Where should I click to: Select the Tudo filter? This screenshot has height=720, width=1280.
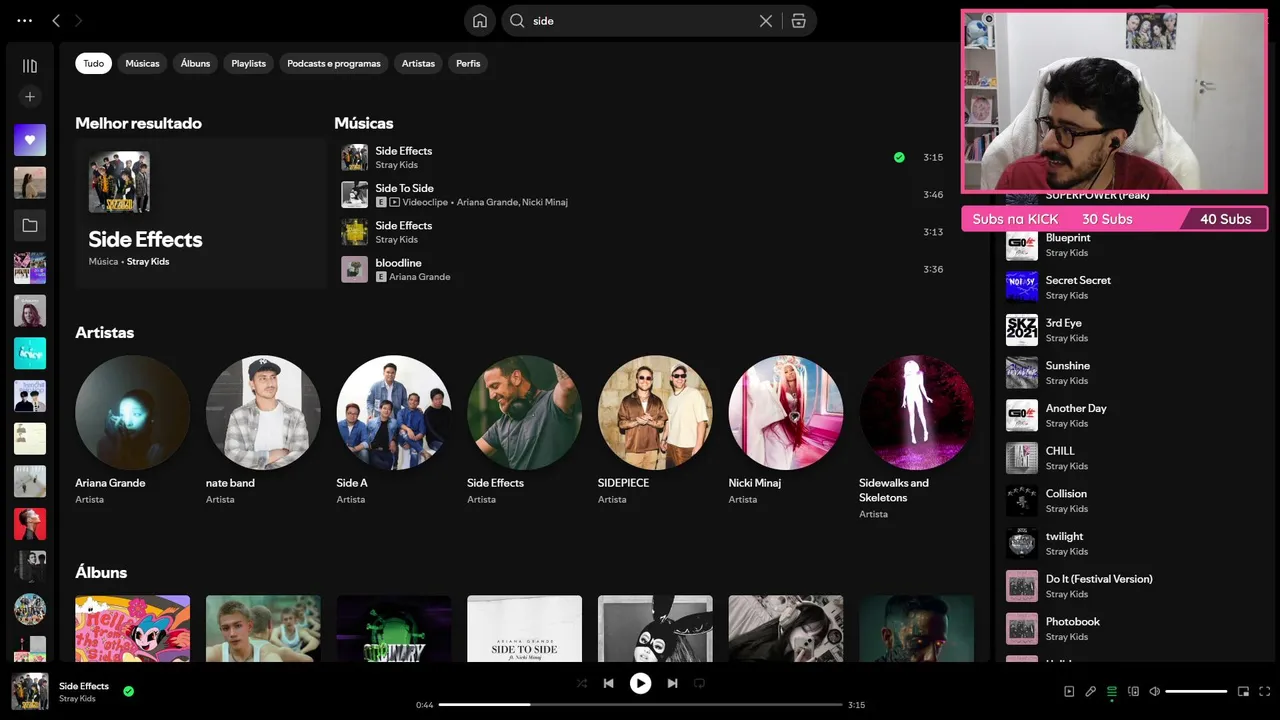93,63
